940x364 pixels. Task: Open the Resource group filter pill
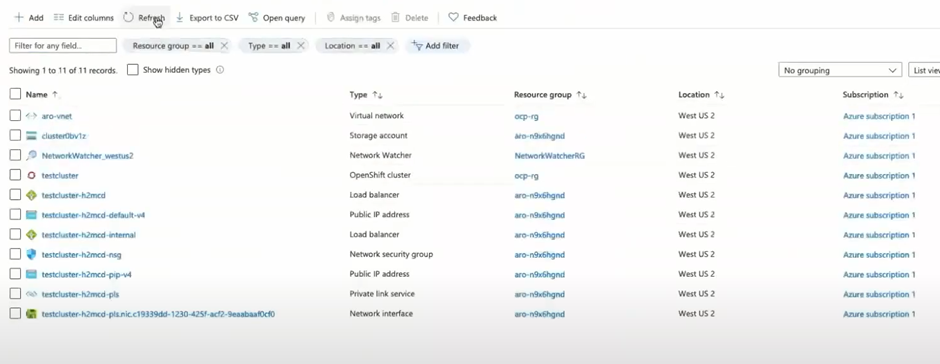(173, 46)
